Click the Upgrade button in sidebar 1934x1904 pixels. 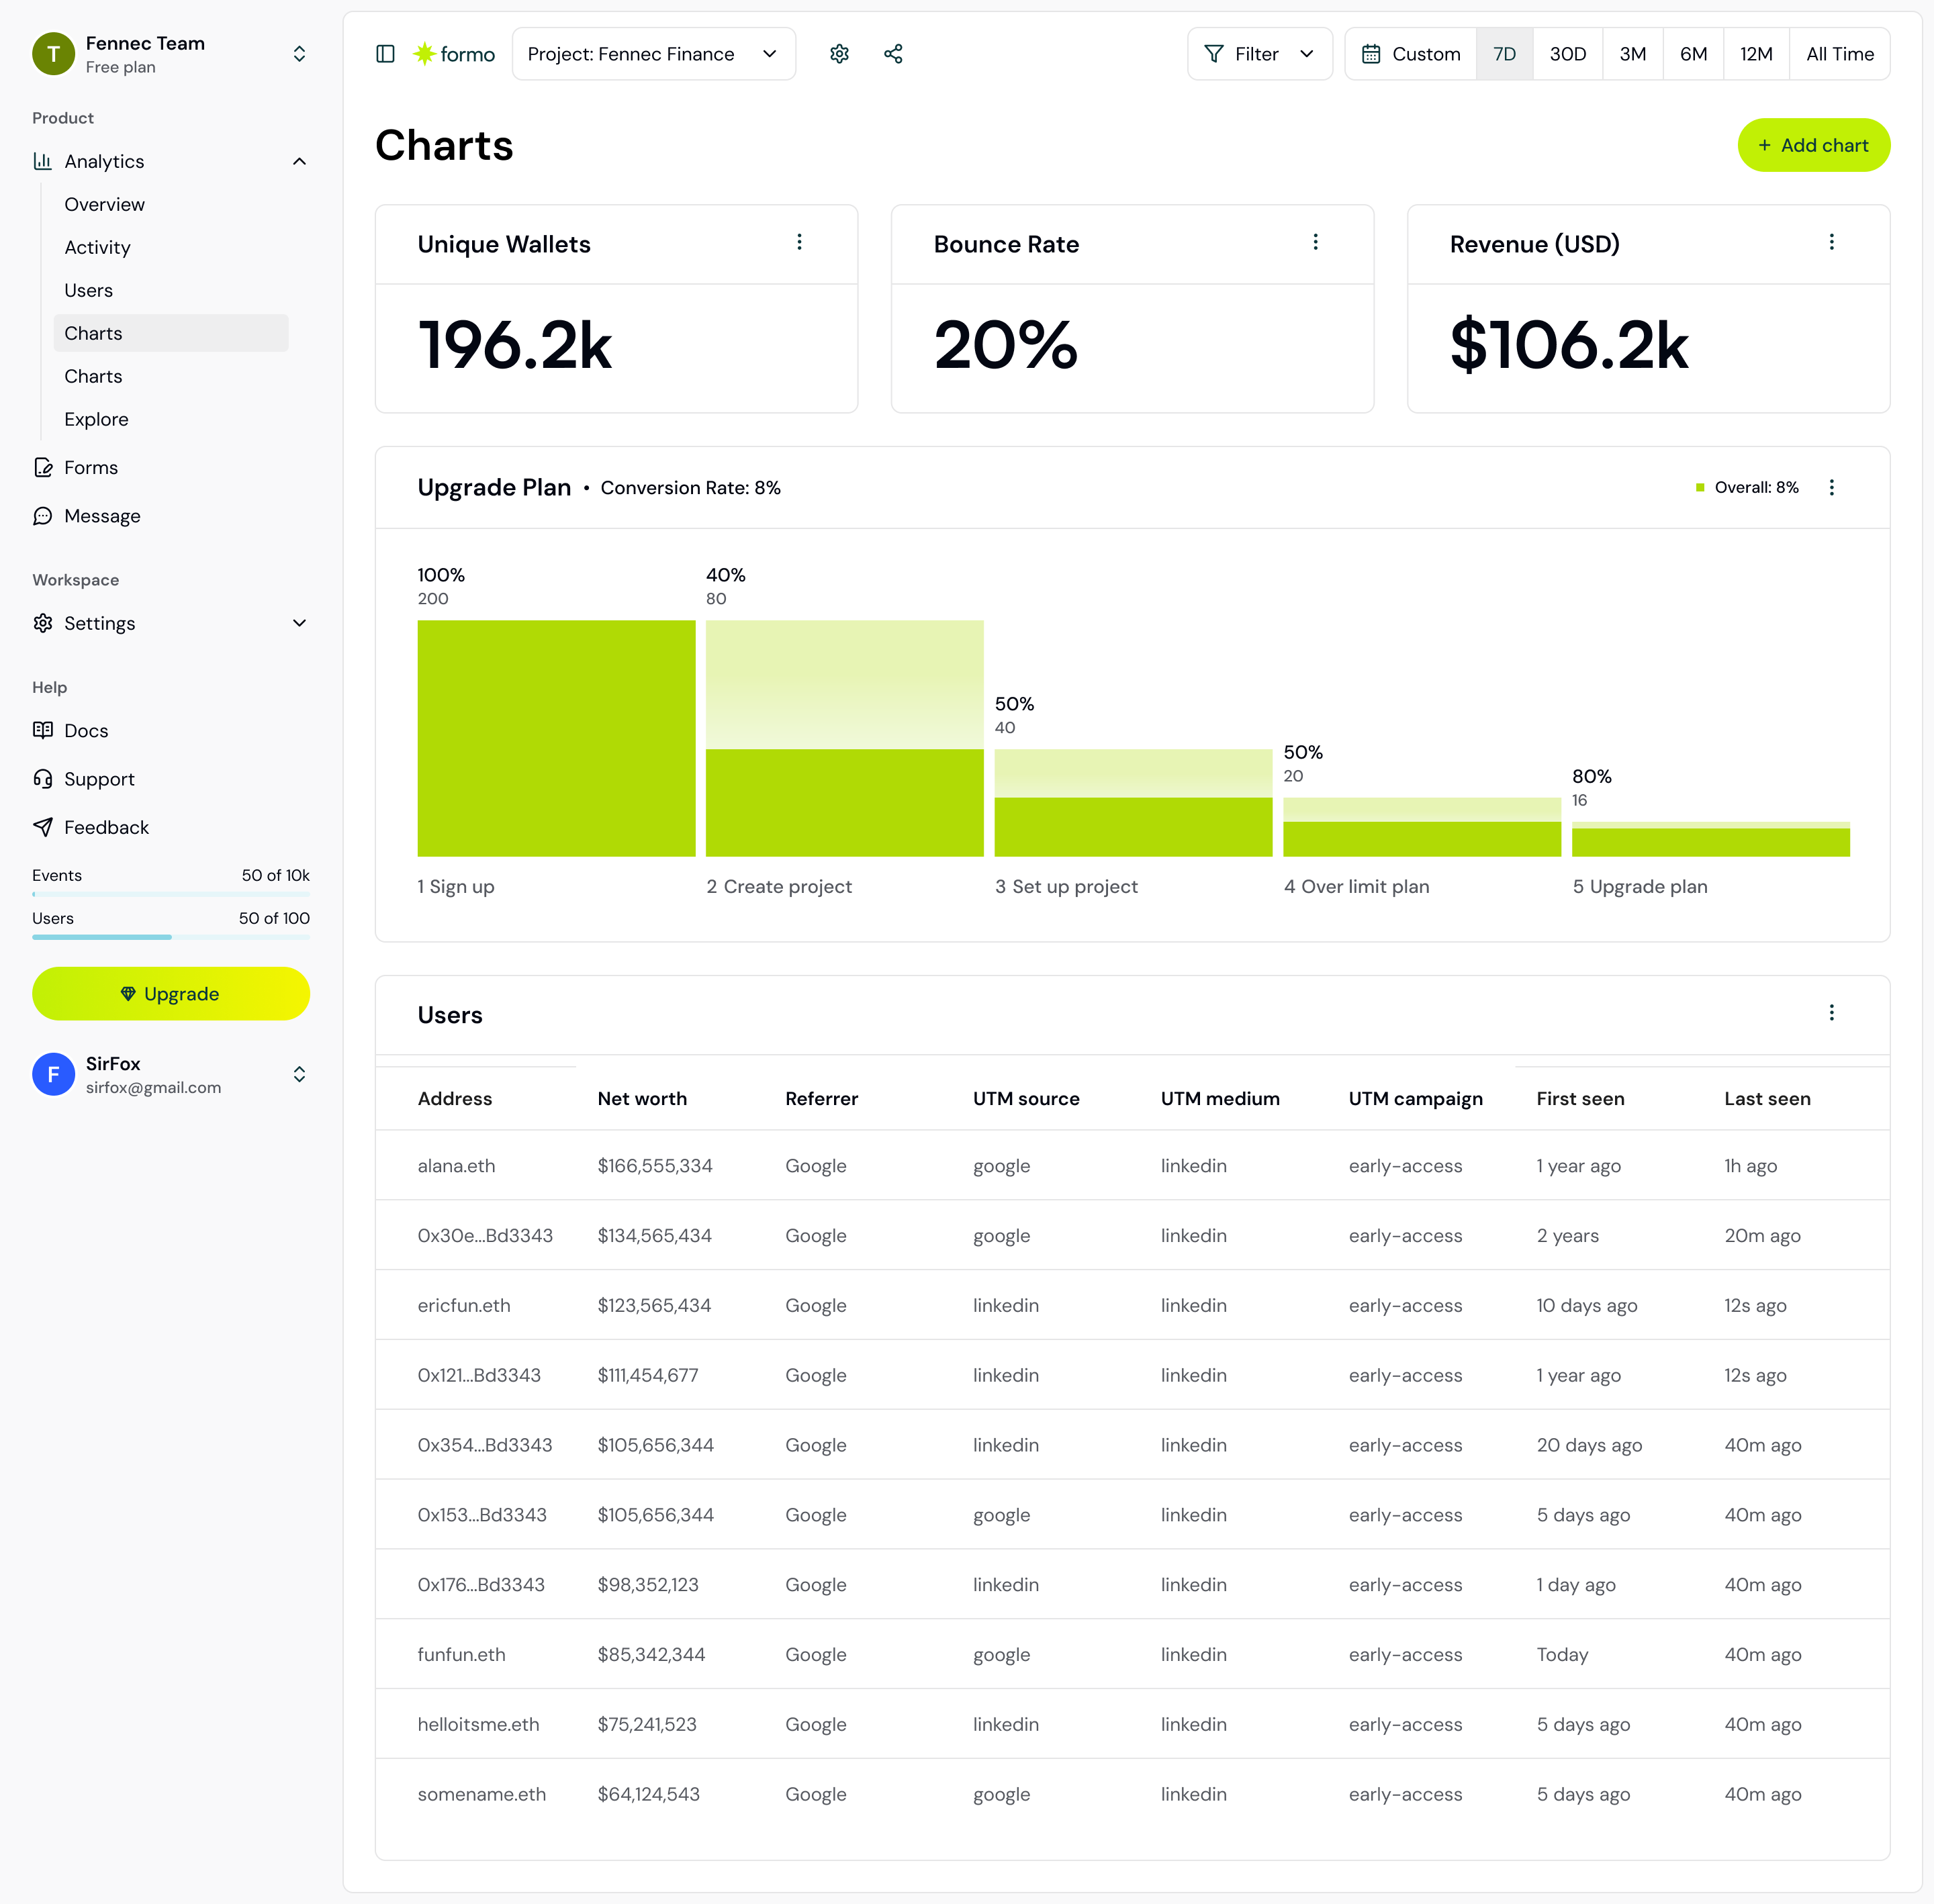170,993
